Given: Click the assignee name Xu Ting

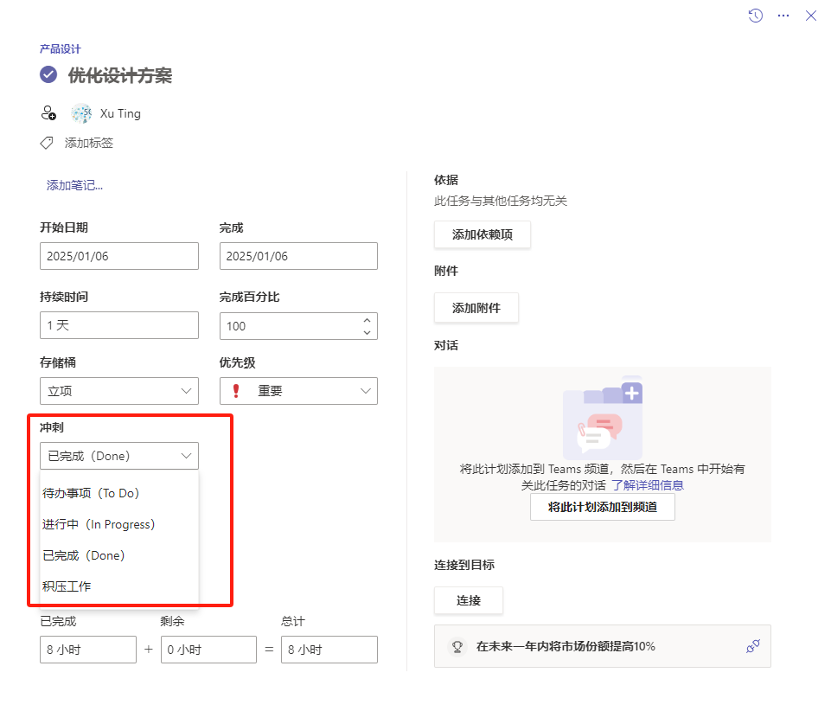Looking at the screenshot, I should point(120,114).
